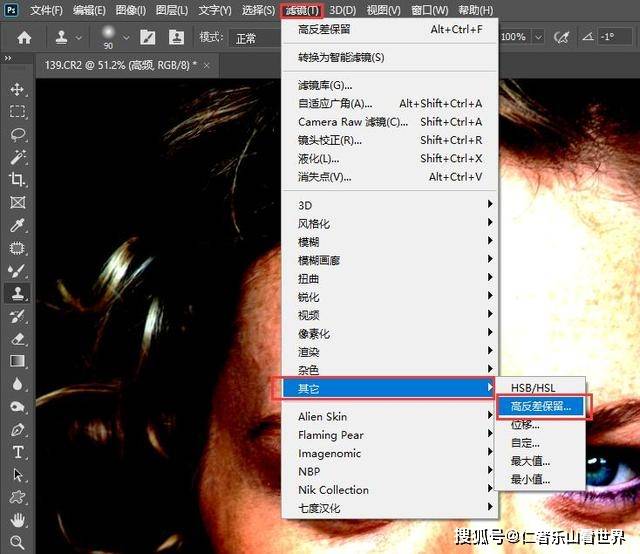Expand the toolbox double-arrow toggle

click(8, 58)
